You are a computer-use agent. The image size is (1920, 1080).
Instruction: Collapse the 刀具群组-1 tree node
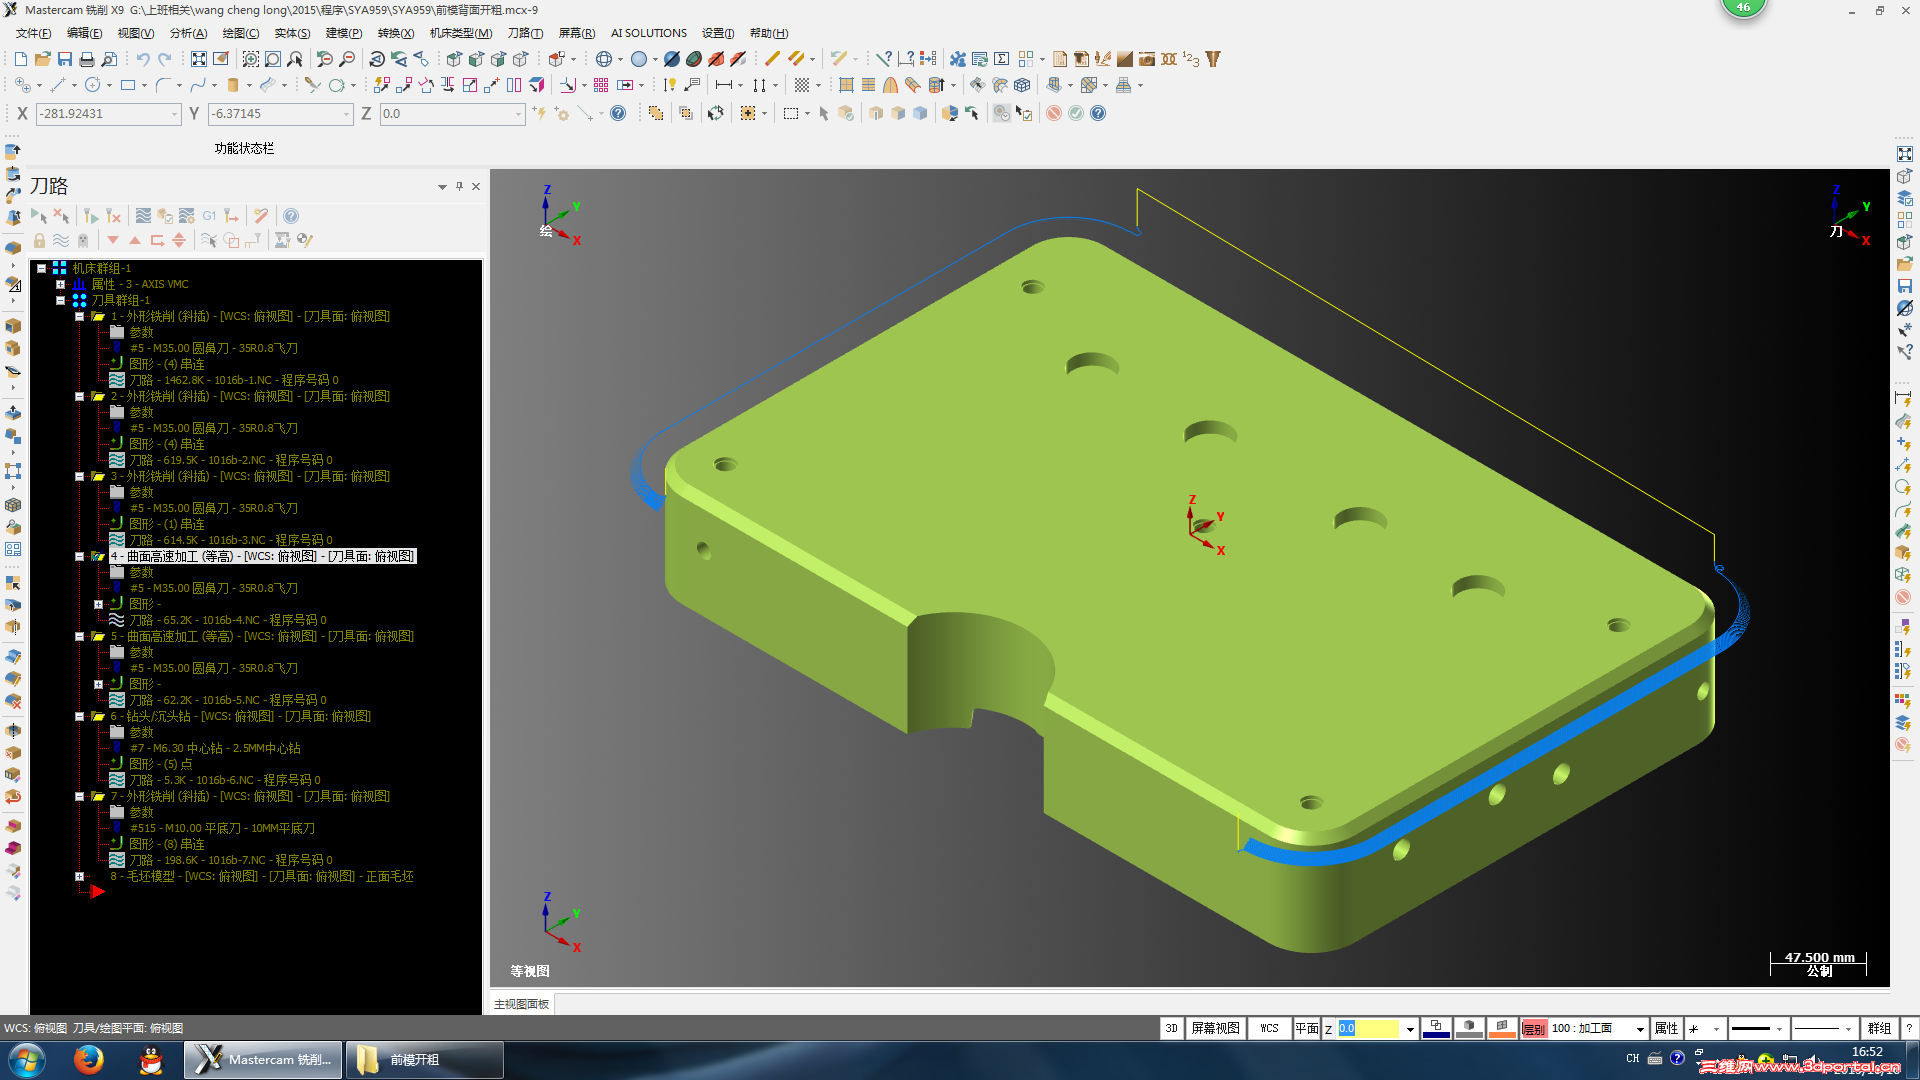click(61, 300)
